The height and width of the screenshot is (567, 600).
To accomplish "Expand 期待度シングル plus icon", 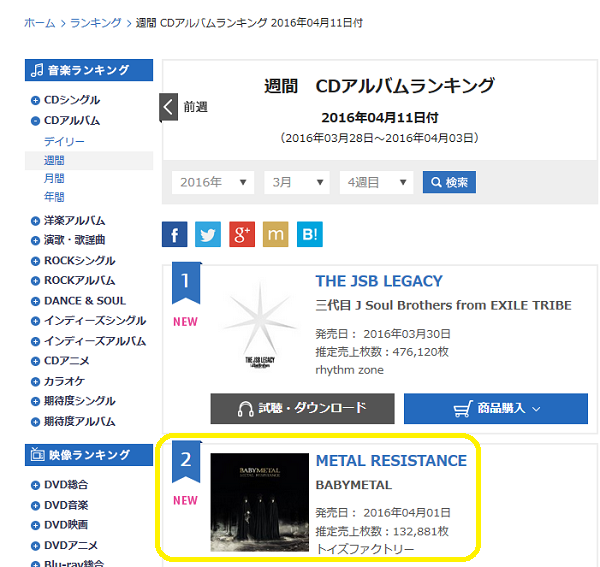I will (x=35, y=401).
